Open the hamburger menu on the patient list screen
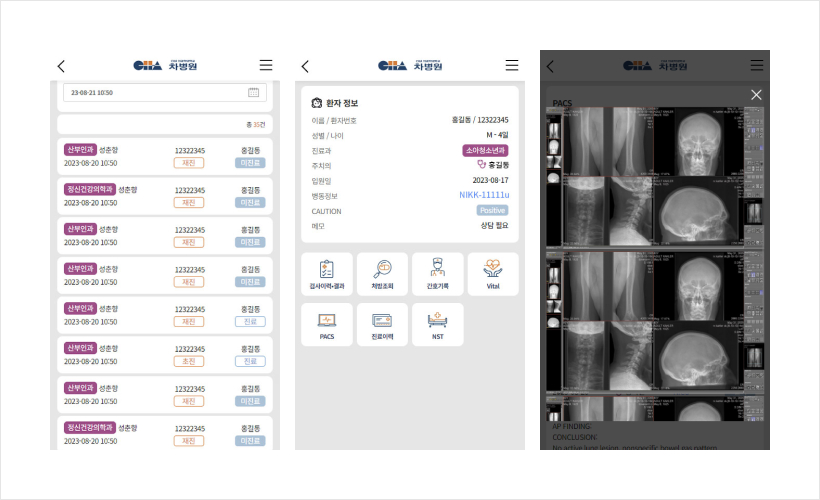 coord(266,65)
